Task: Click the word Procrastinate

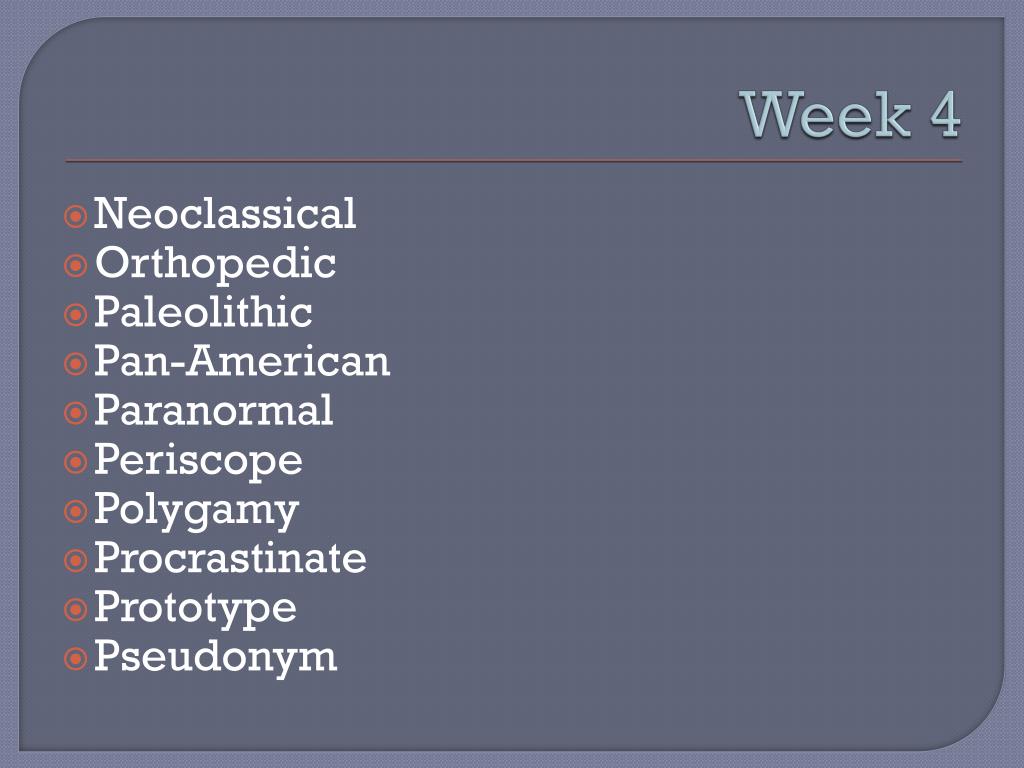Action: point(230,558)
